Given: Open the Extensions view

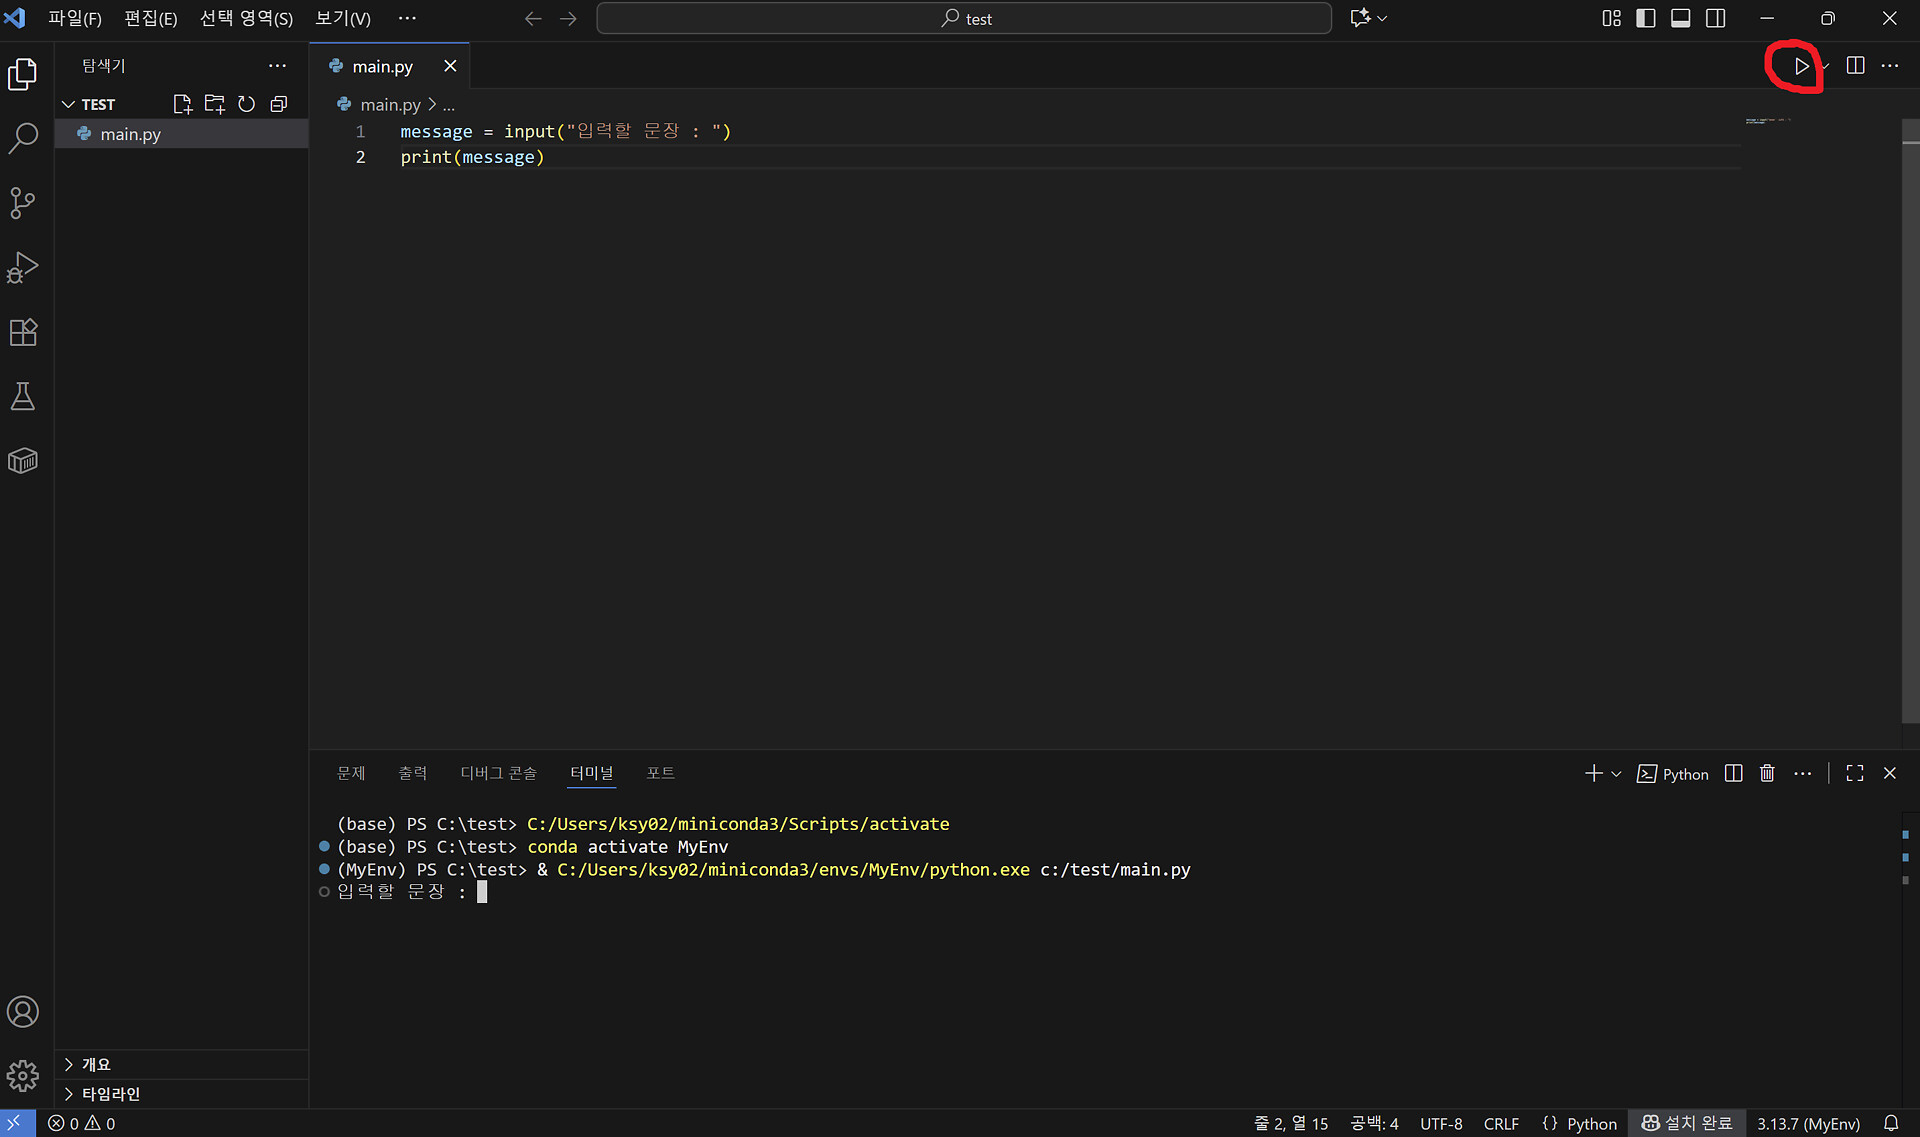Looking at the screenshot, I should (22, 332).
